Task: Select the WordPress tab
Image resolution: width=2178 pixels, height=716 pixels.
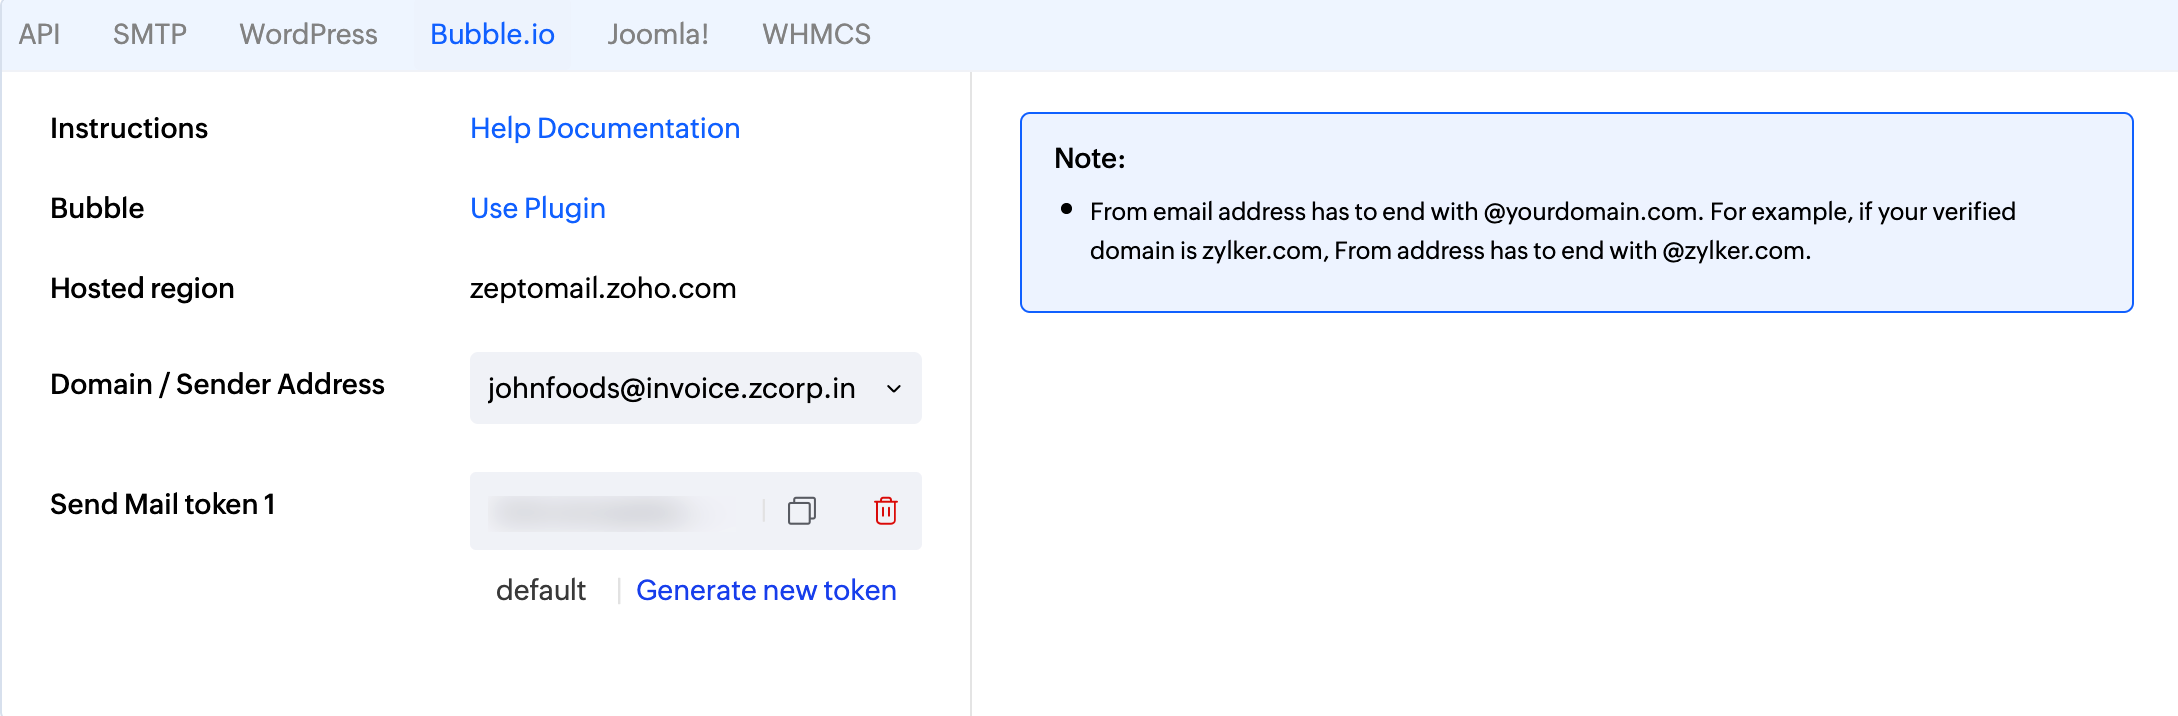Action: click(x=308, y=34)
